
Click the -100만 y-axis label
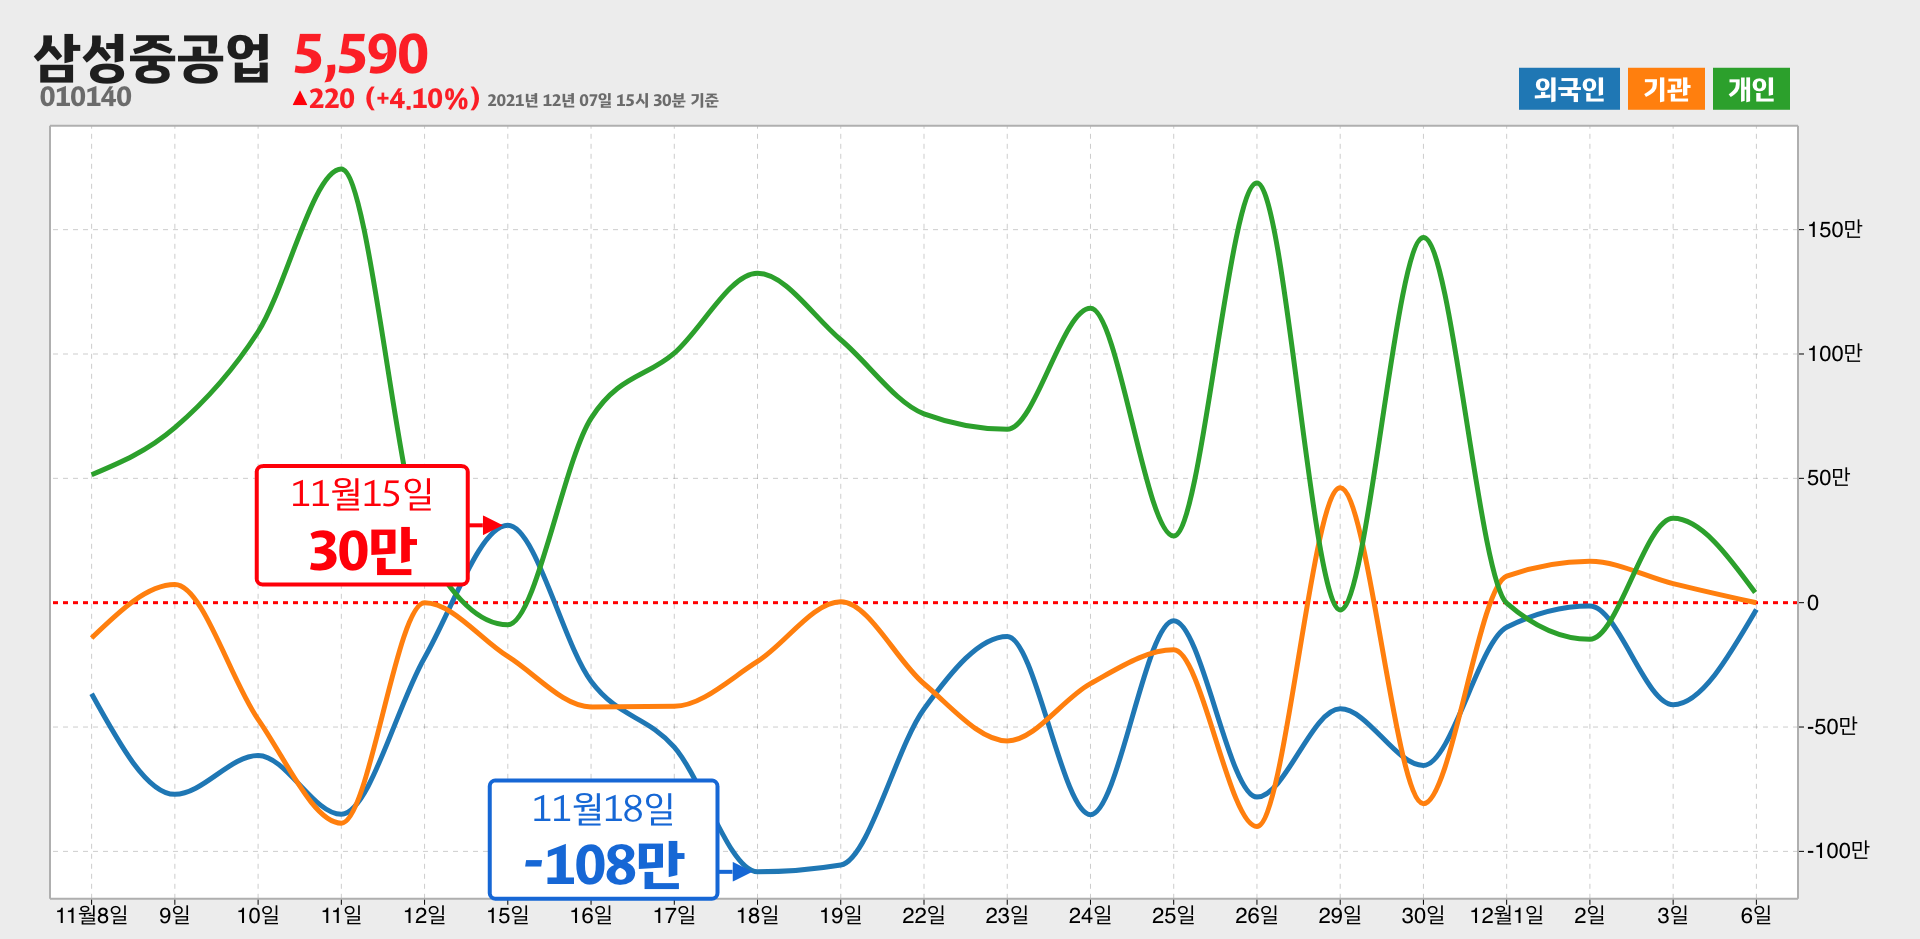[1837, 851]
